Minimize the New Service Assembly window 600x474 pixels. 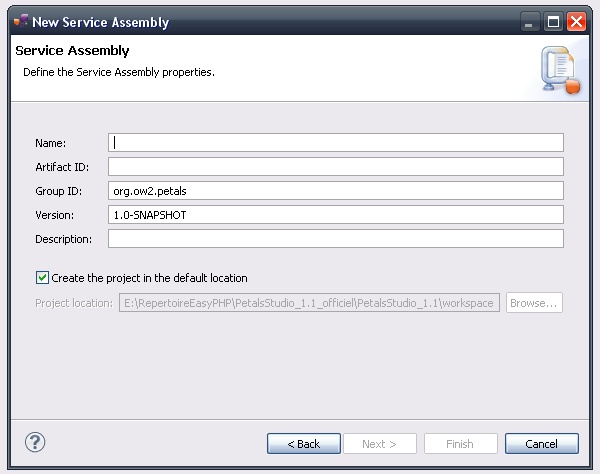532,21
